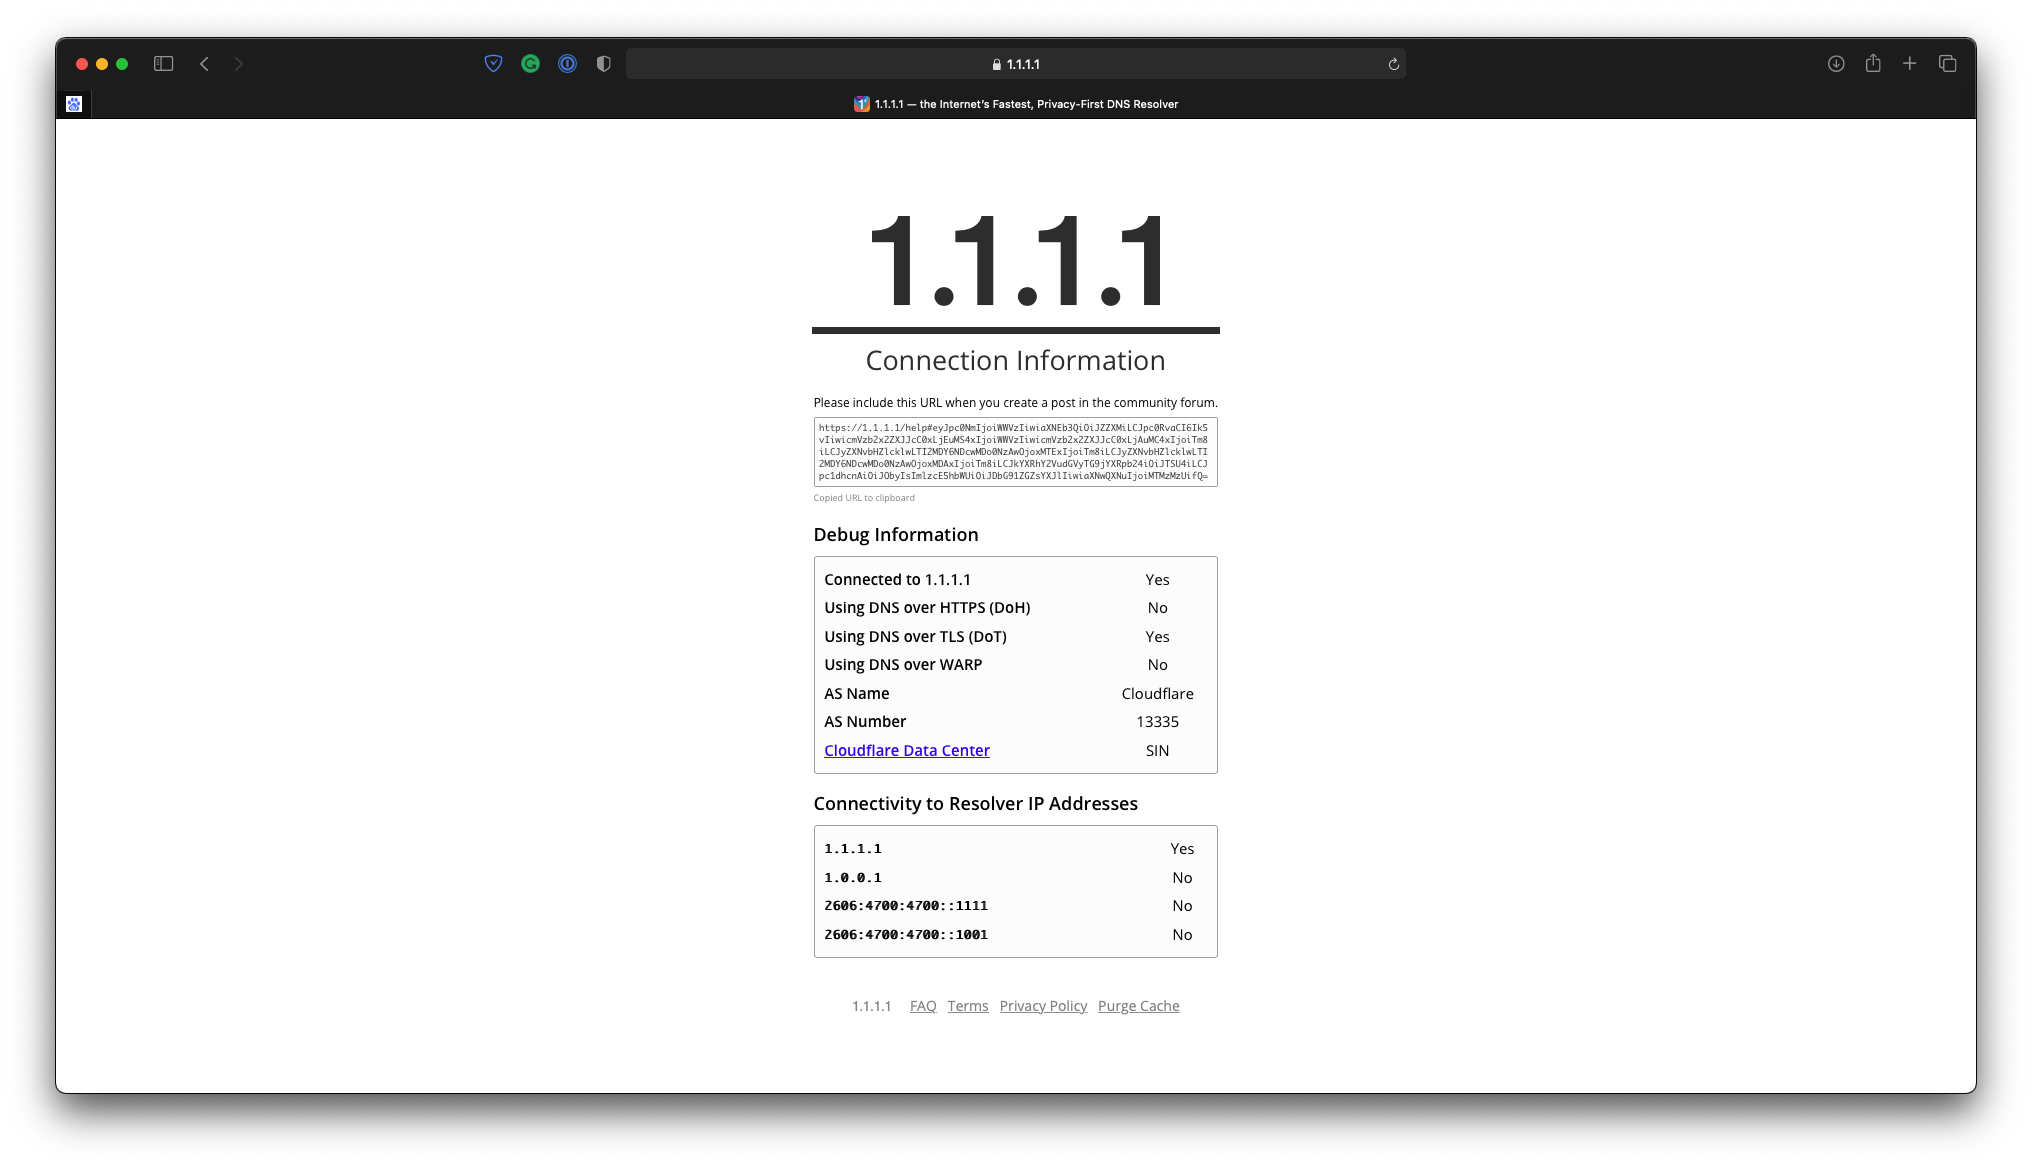Show the tab overview
This screenshot has width=2032, height=1167.
[1947, 64]
